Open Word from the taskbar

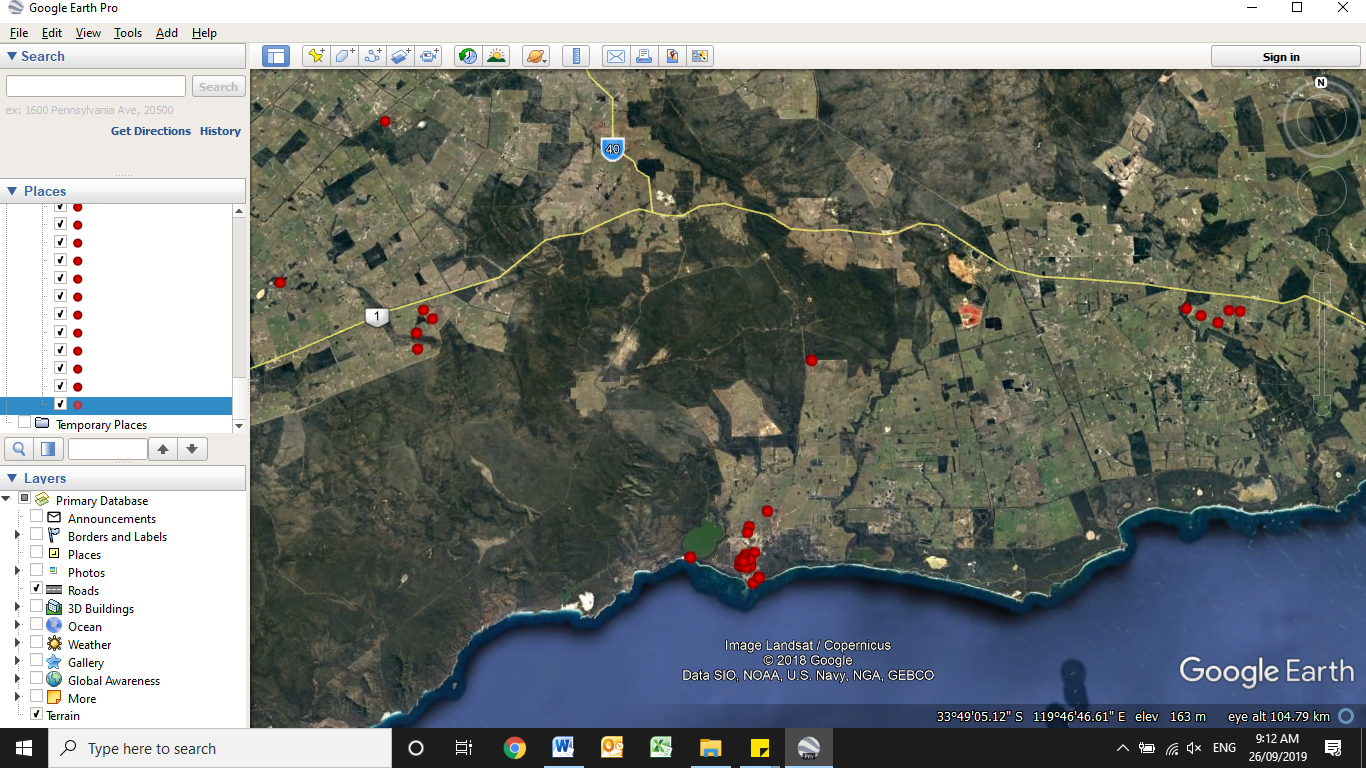point(563,748)
